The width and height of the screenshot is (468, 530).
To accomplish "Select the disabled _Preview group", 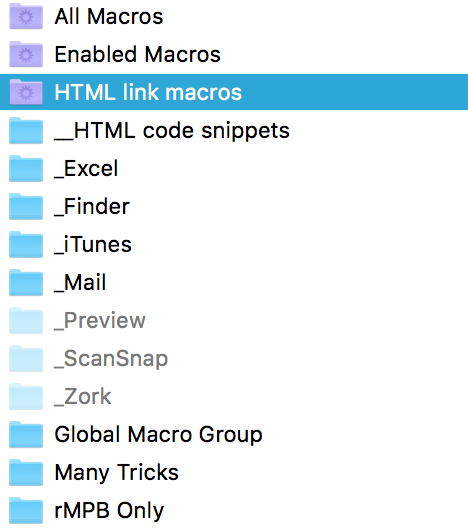I will tap(234, 320).
